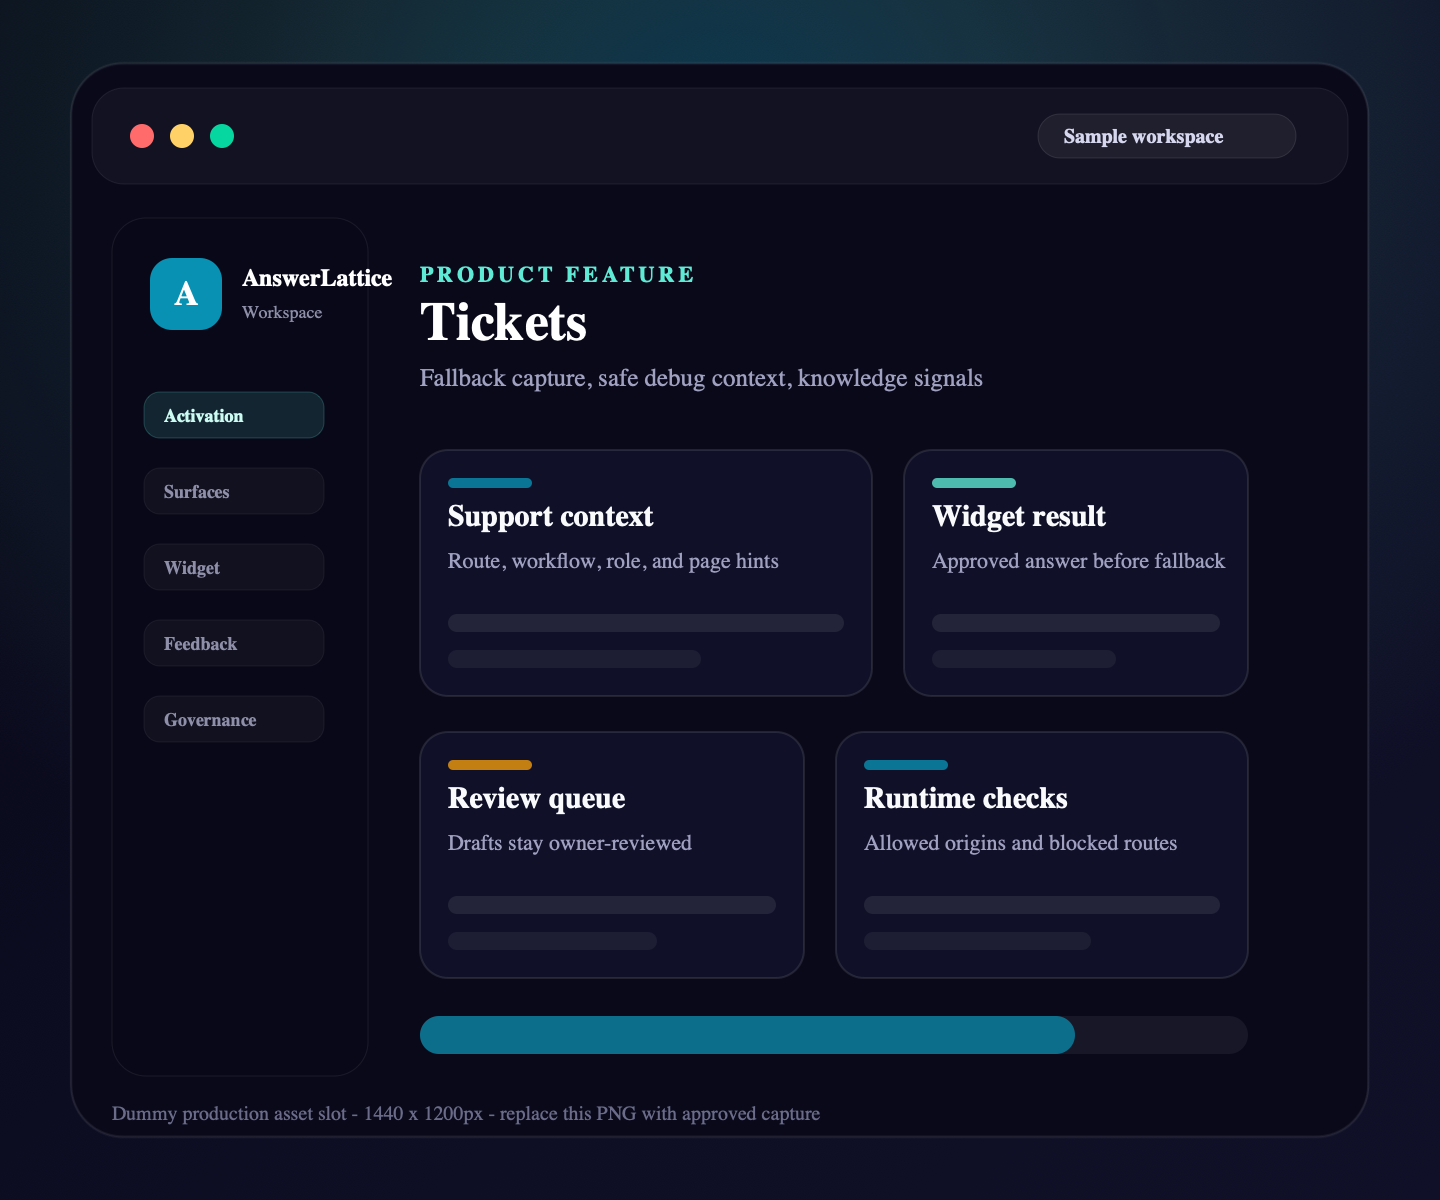Click the AnswerLattice brand name

317,278
